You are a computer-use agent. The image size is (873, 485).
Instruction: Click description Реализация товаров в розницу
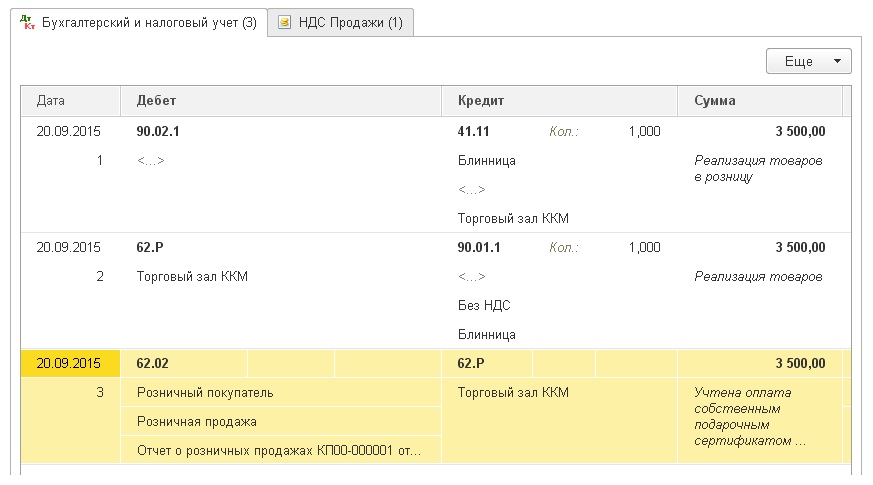[x=758, y=169]
